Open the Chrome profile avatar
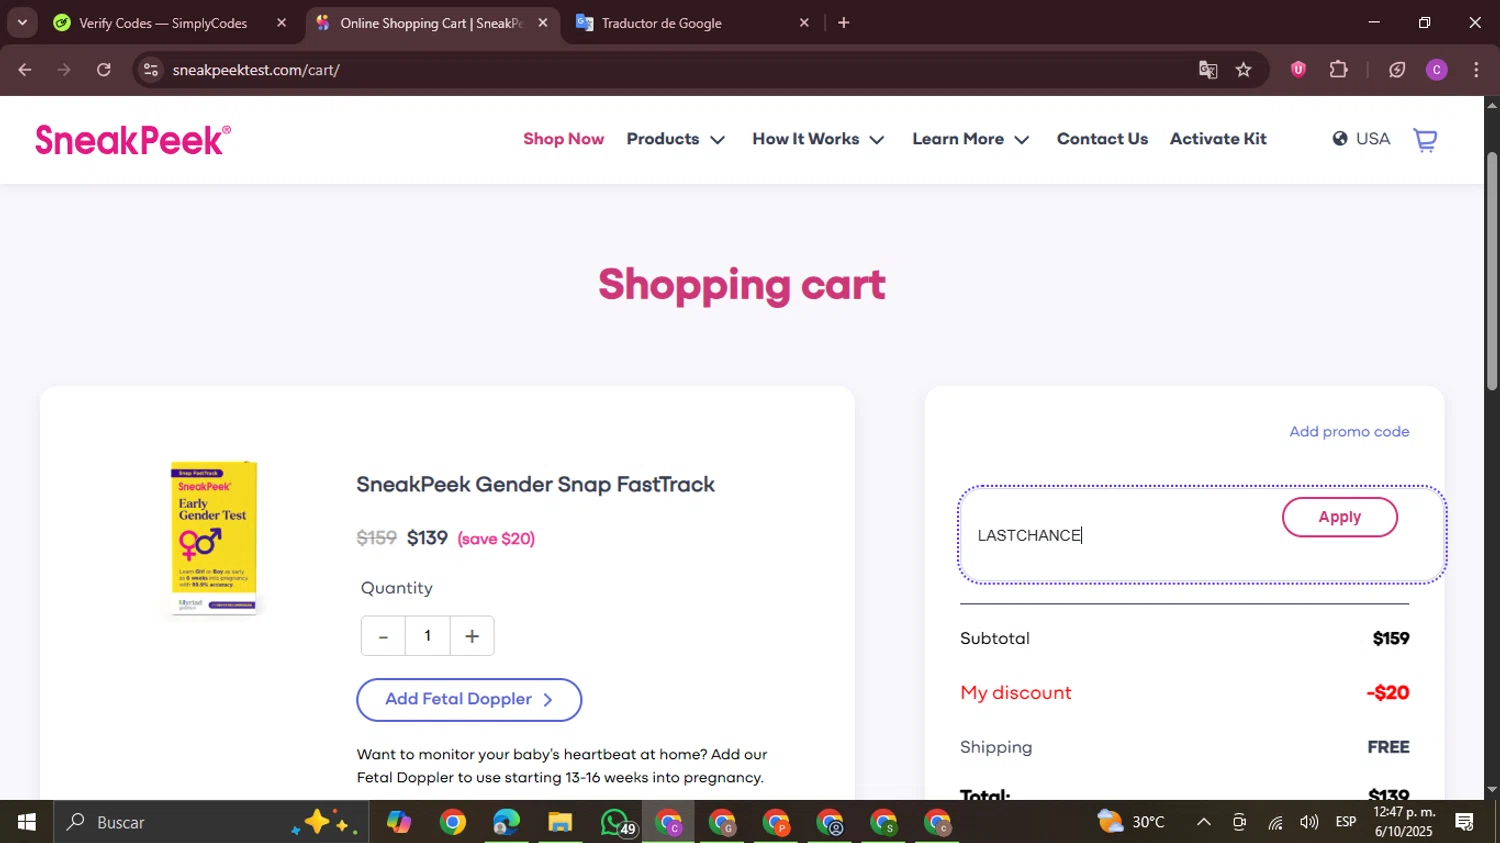This screenshot has width=1500, height=843. pos(1437,70)
